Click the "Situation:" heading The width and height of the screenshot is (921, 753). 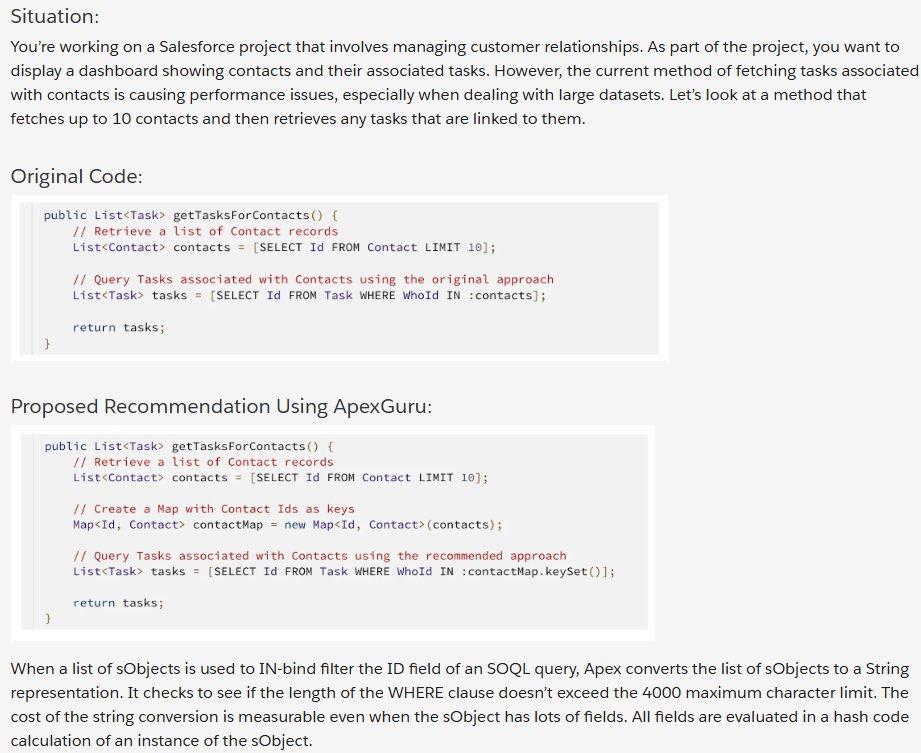[55, 16]
